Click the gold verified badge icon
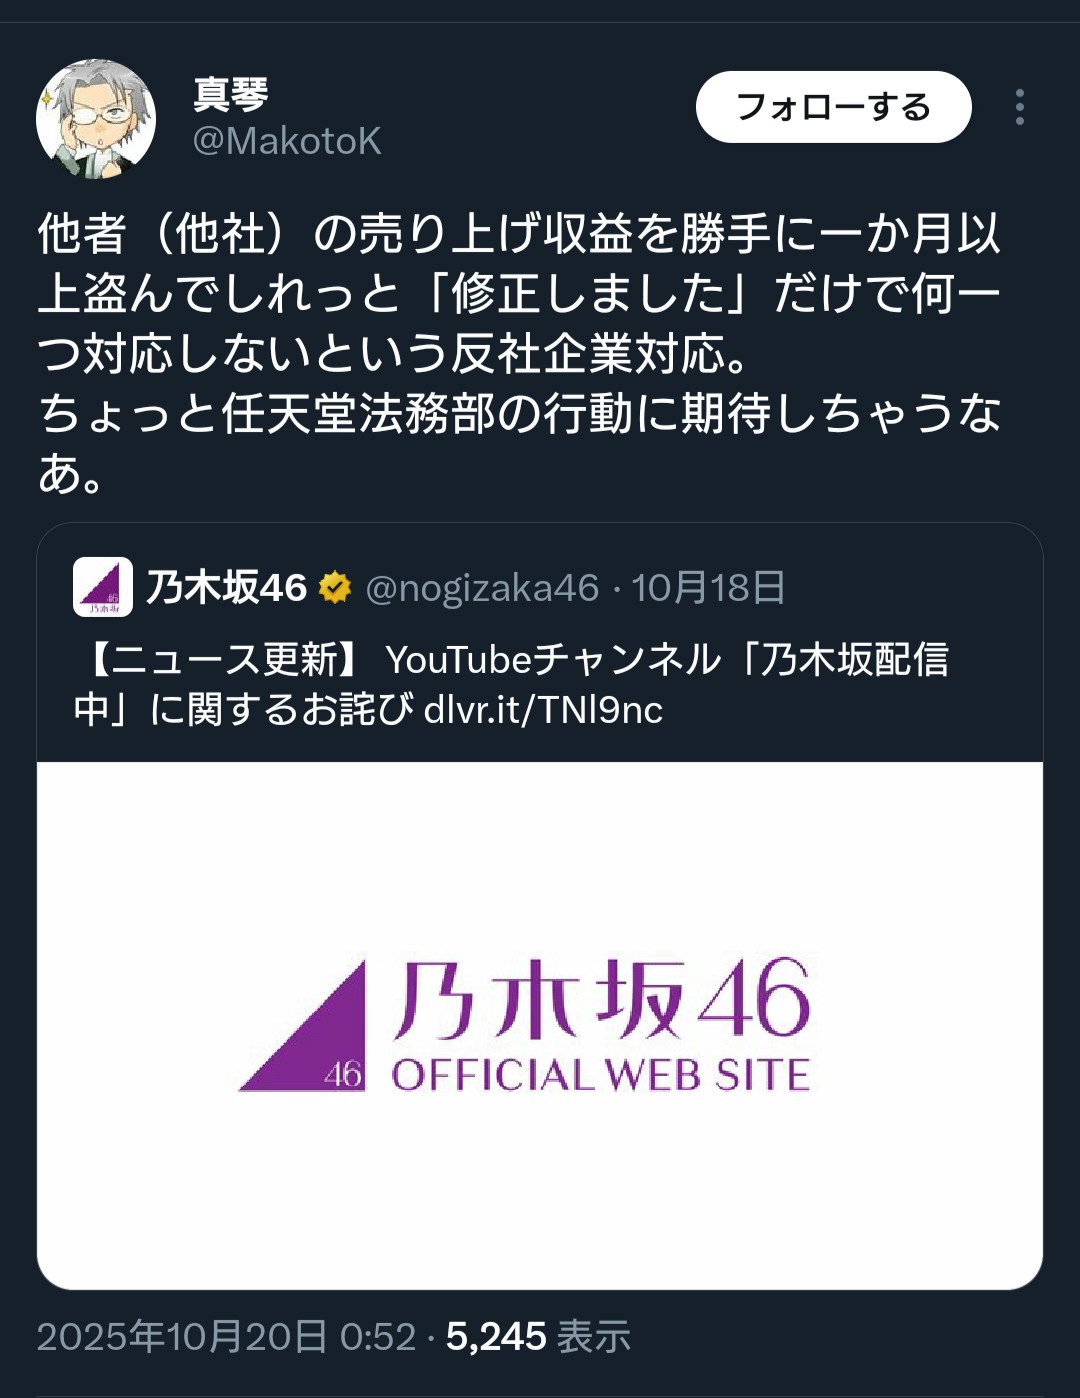 [335, 588]
